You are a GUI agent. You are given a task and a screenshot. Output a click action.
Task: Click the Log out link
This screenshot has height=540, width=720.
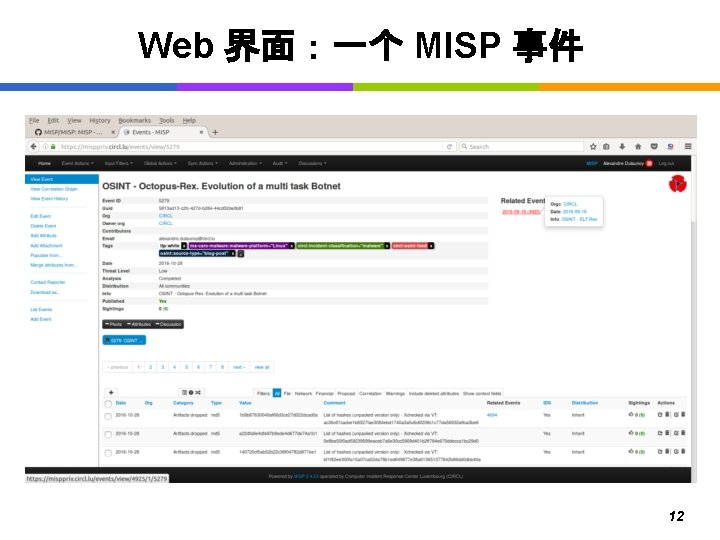[666, 163]
